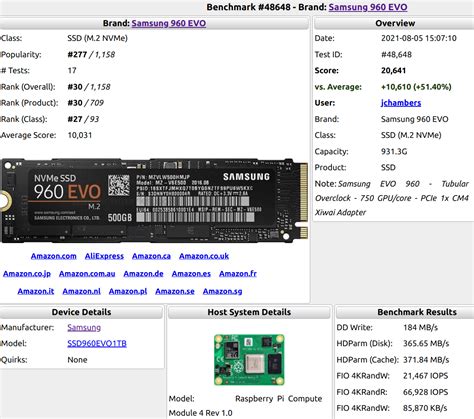The height and width of the screenshot is (419, 474).
Task: Open the Amazon.es store link
Action: (191, 274)
